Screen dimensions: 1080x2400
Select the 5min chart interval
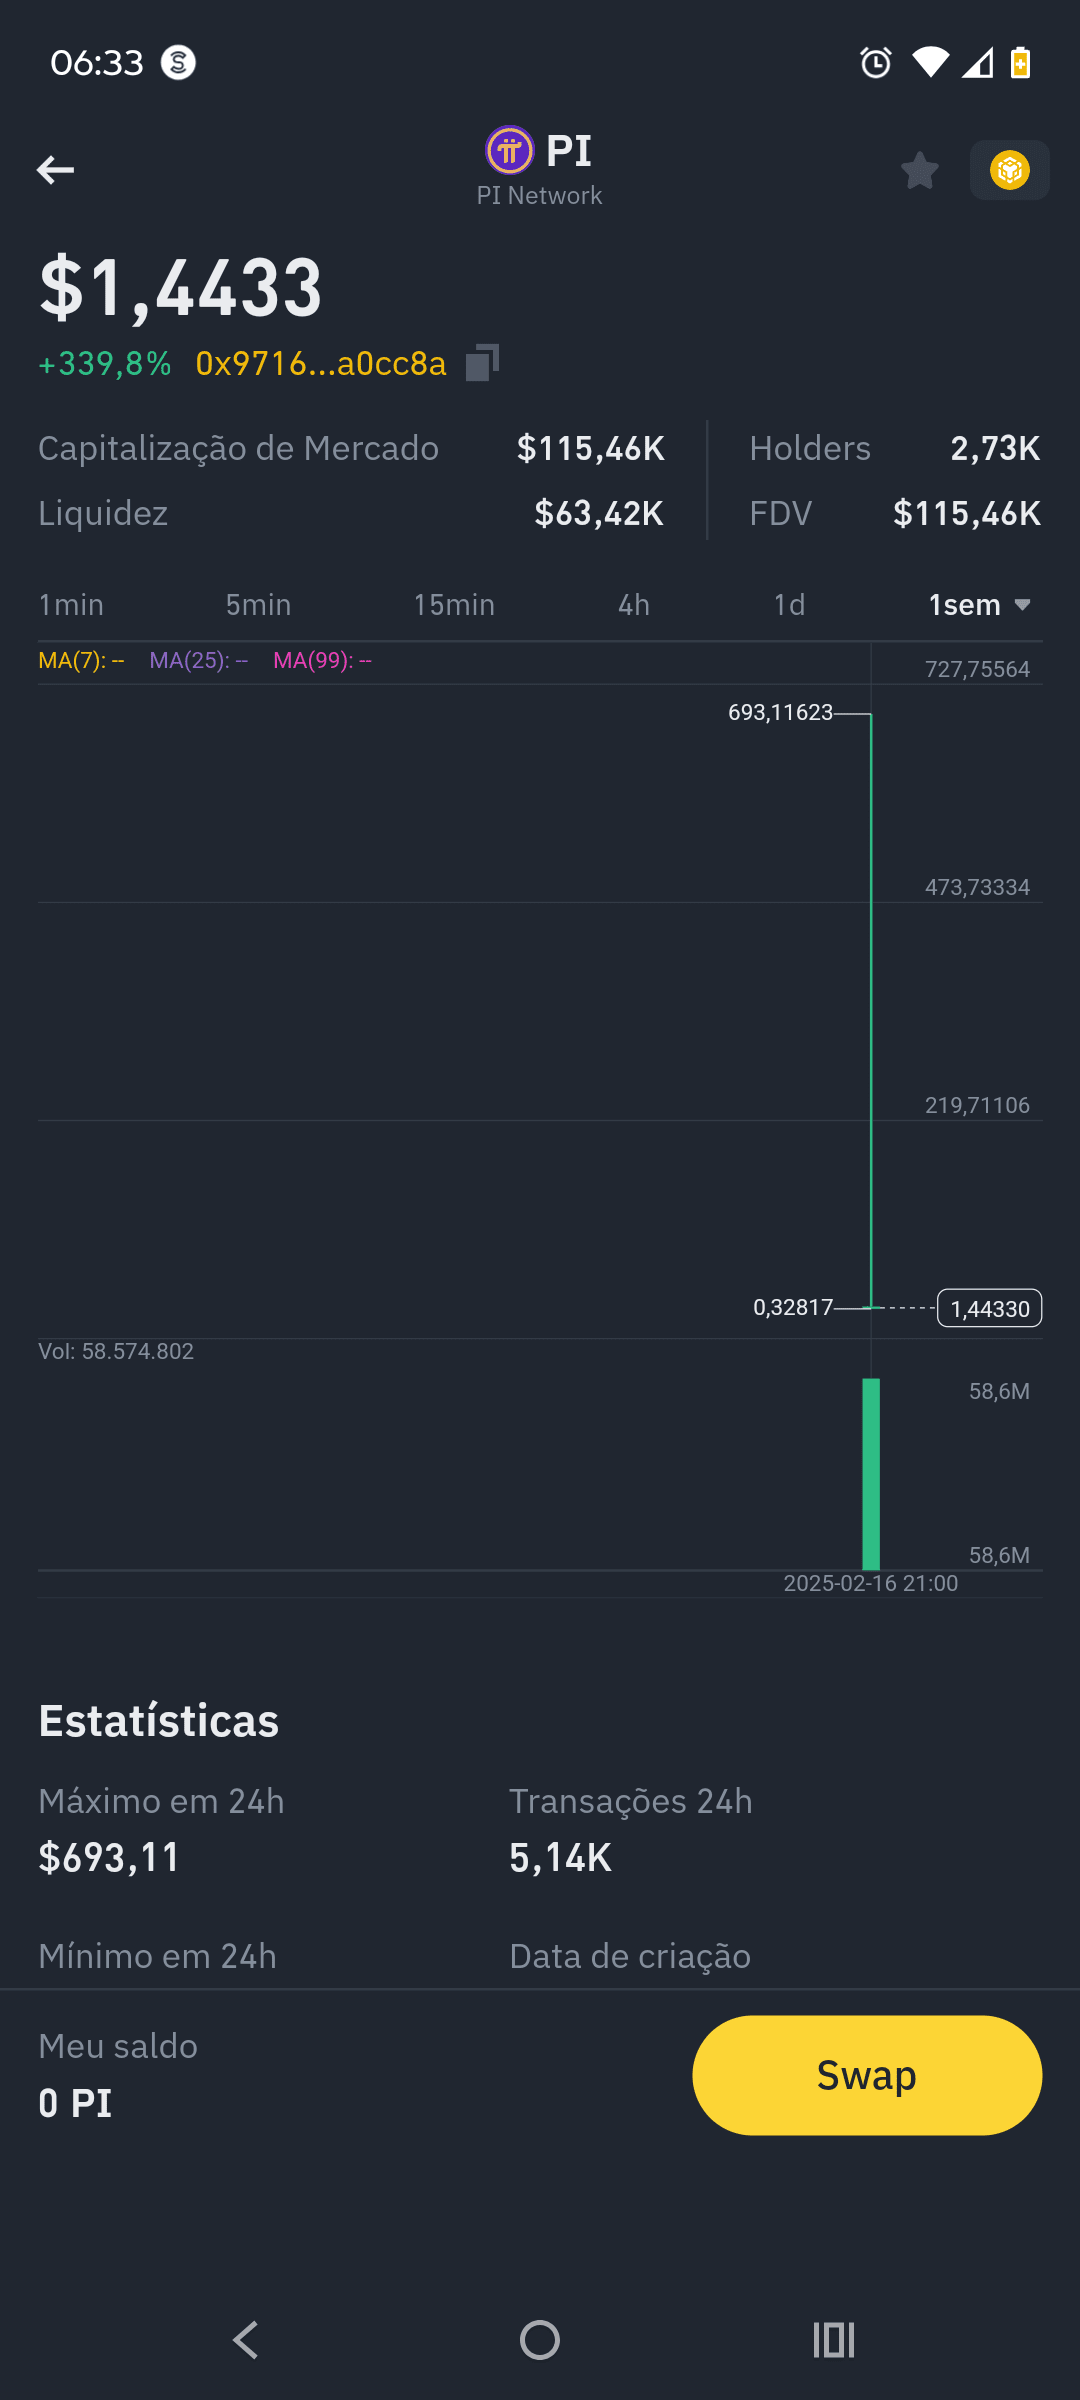tap(258, 605)
